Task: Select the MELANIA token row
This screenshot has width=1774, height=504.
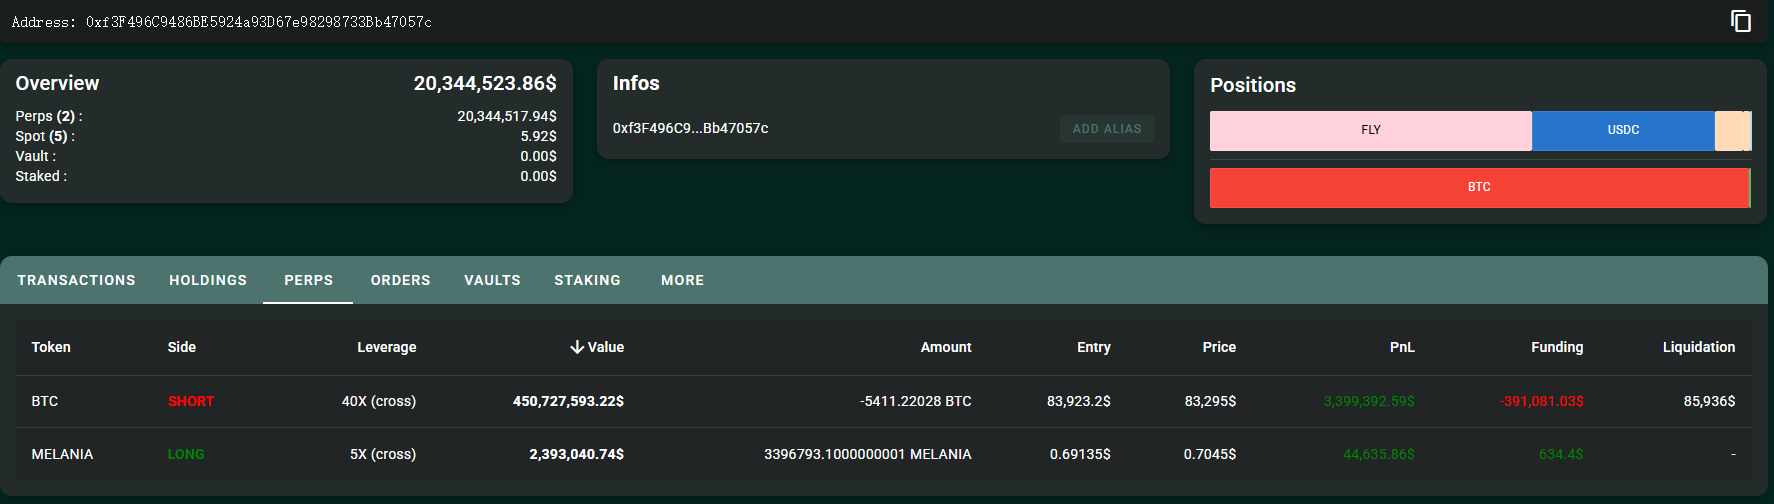Action: (x=62, y=454)
